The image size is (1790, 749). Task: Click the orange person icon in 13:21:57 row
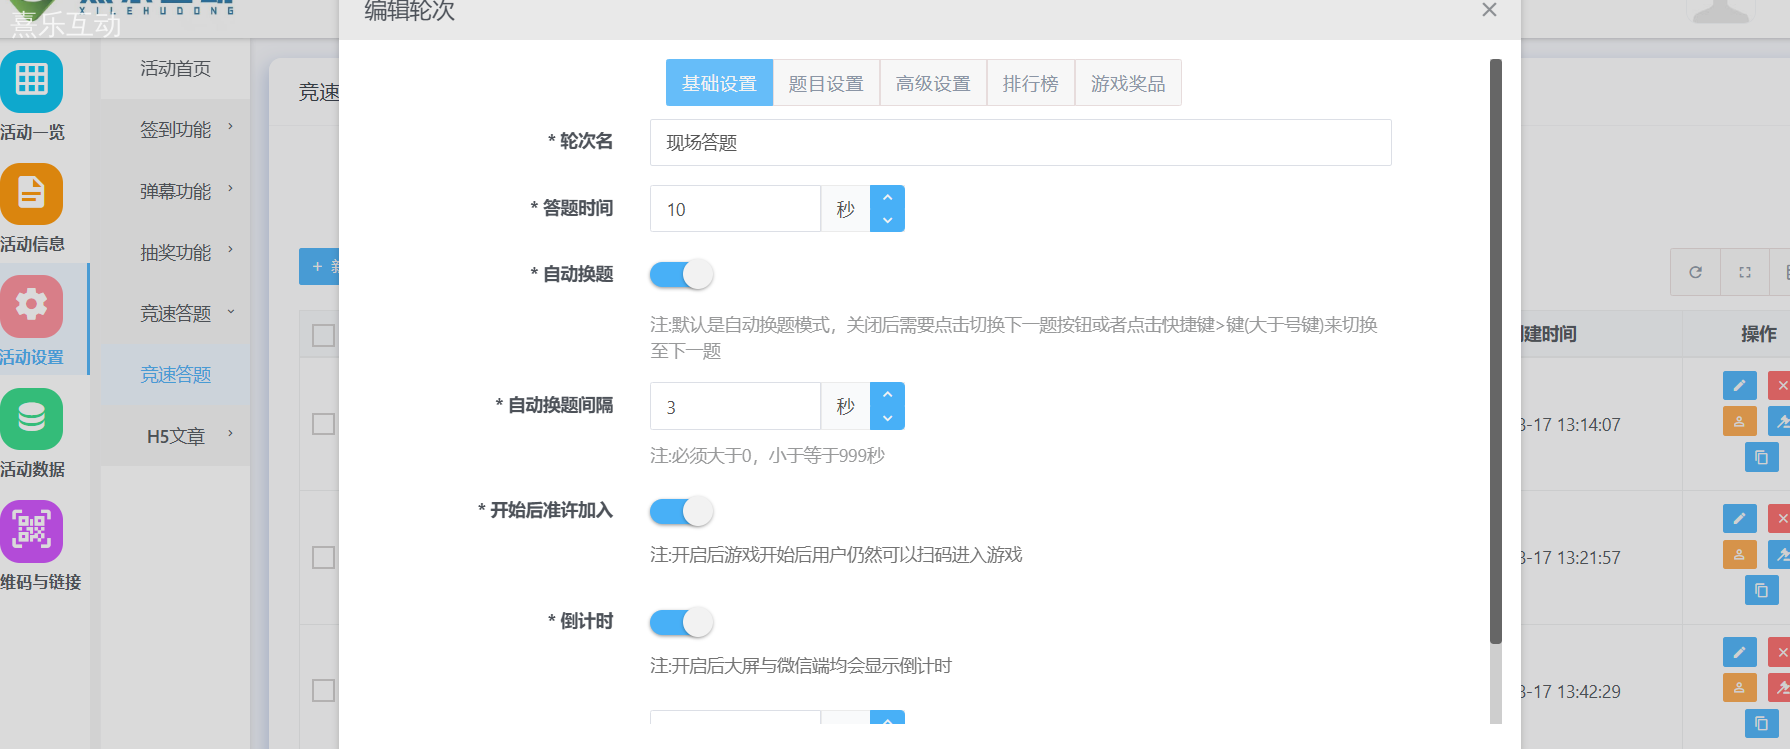point(1739,554)
